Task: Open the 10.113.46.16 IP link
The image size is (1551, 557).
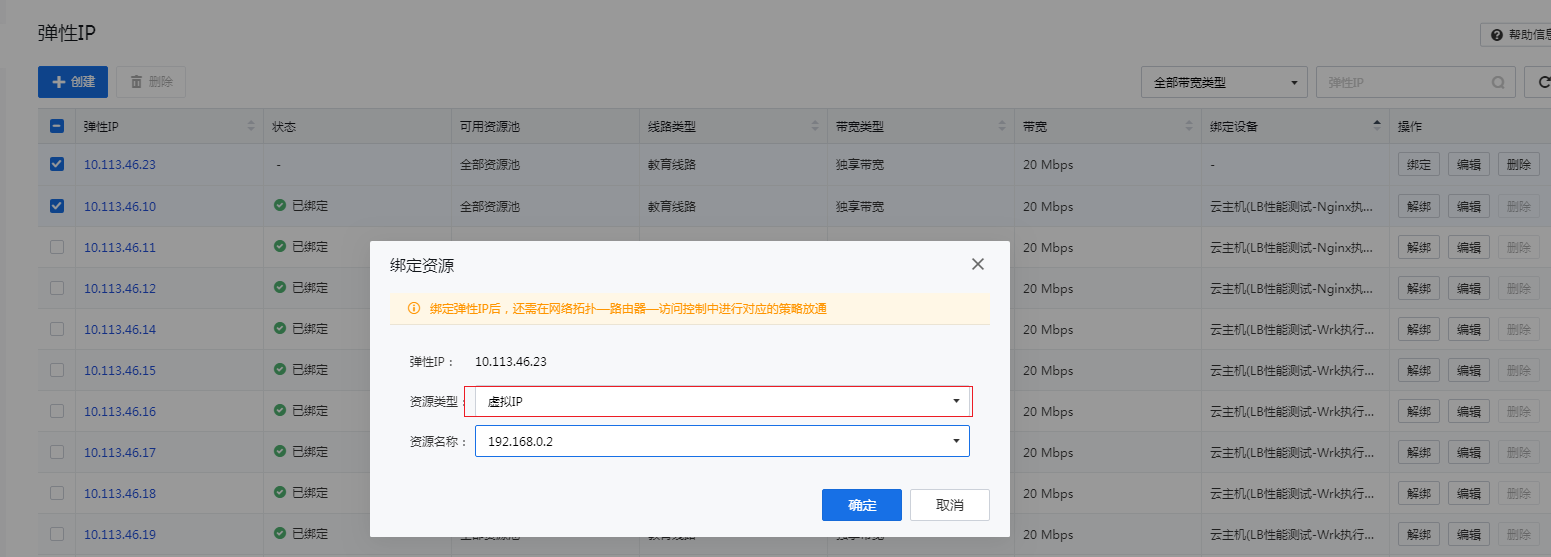Action: [x=120, y=411]
